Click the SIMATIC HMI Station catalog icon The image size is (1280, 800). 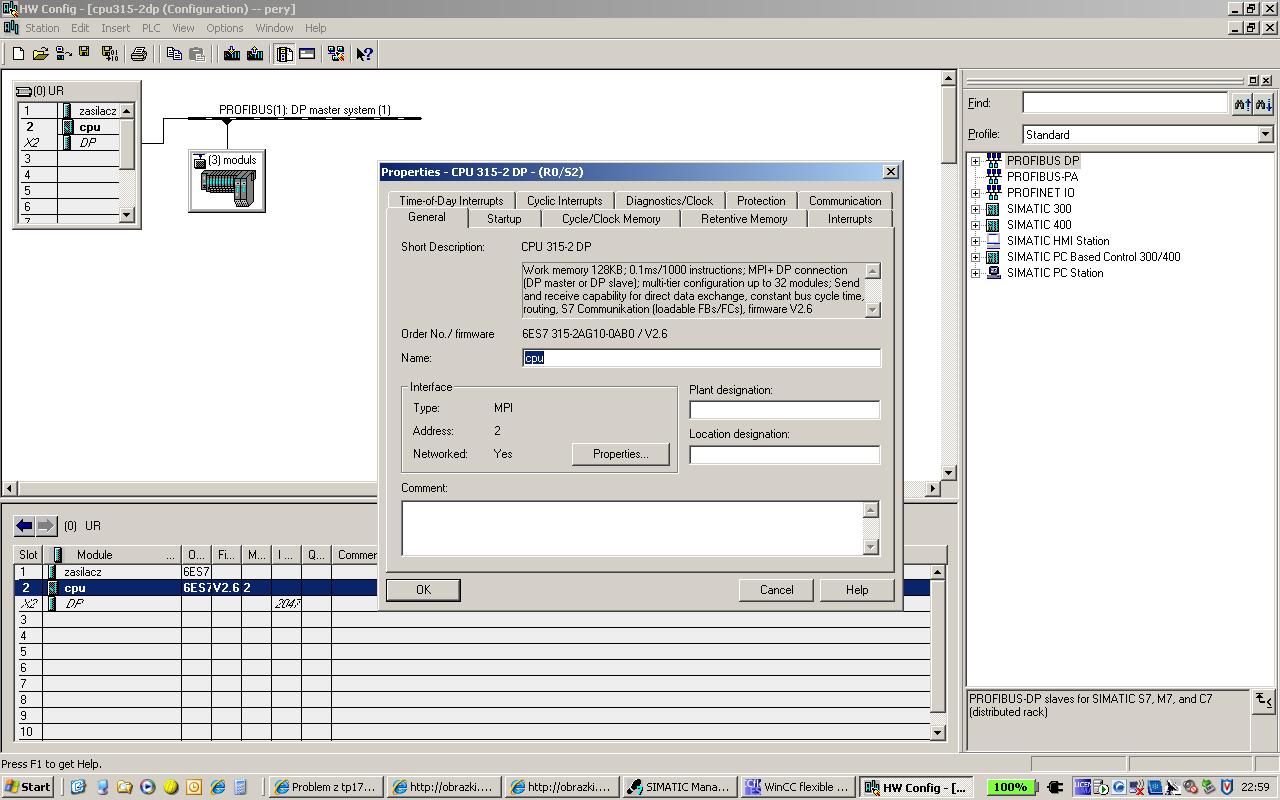click(x=993, y=240)
